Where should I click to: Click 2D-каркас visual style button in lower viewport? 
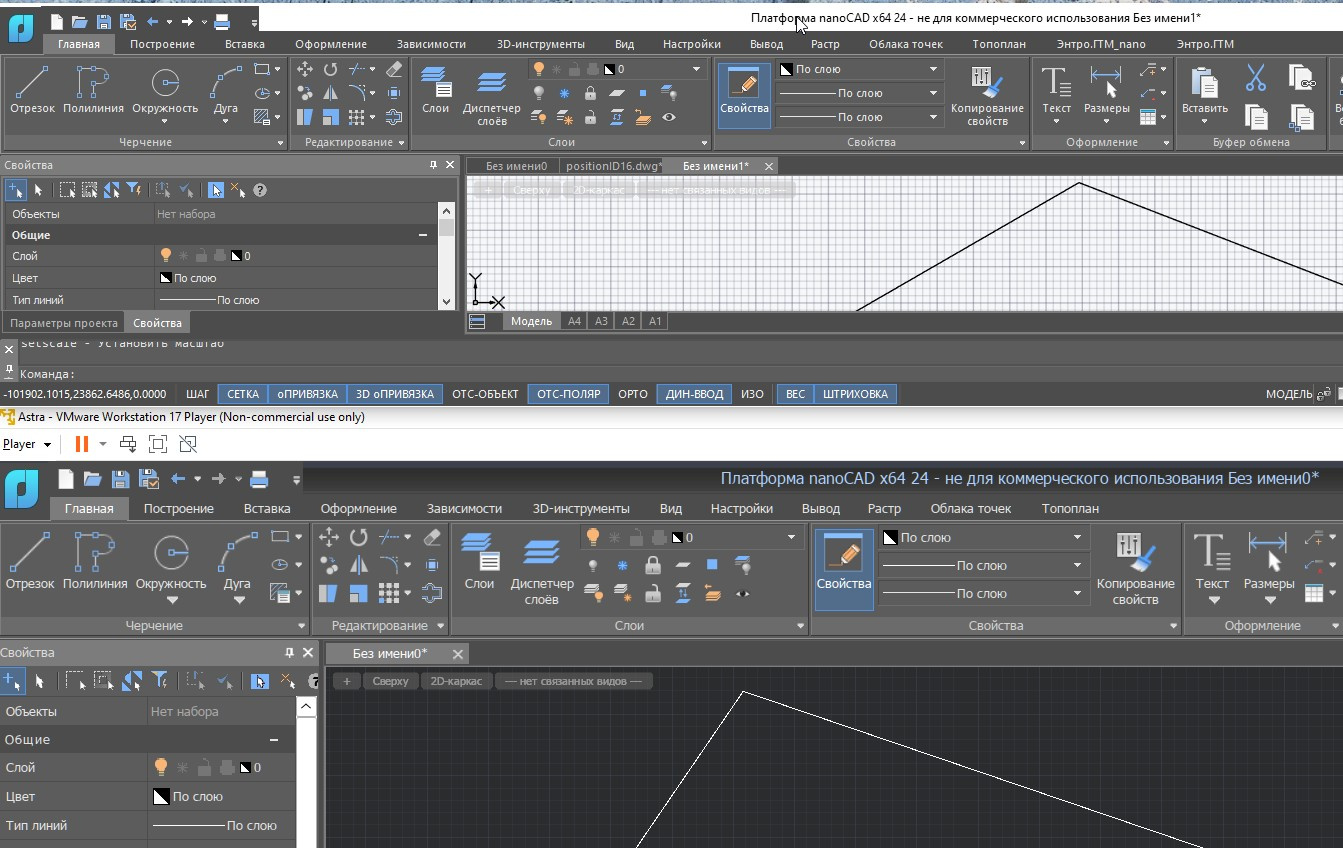(x=456, y=681)
